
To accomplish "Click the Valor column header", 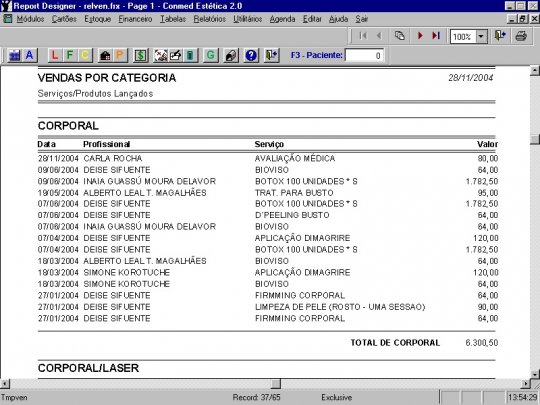I will [x=487, y=144].
